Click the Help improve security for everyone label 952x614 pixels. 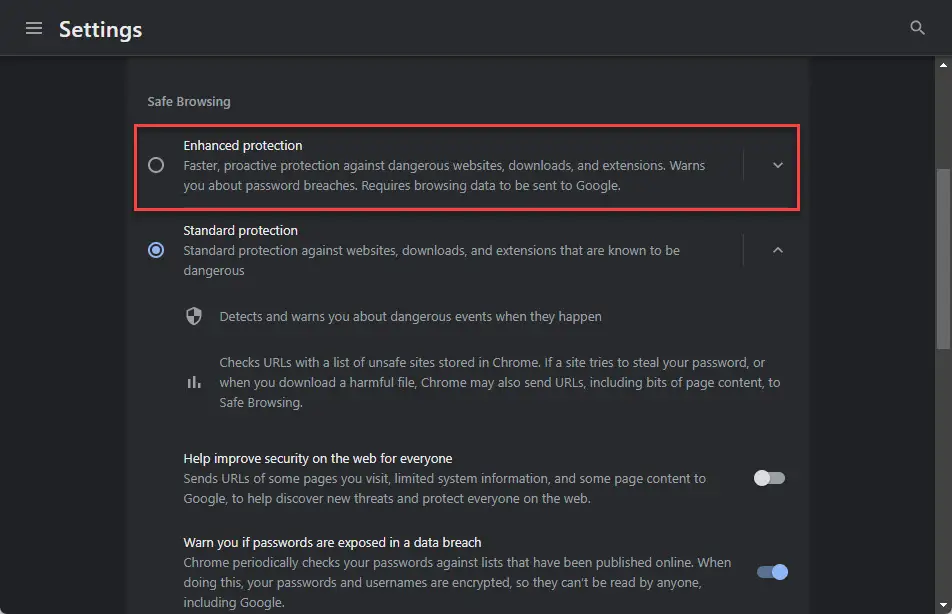point(318,458)
